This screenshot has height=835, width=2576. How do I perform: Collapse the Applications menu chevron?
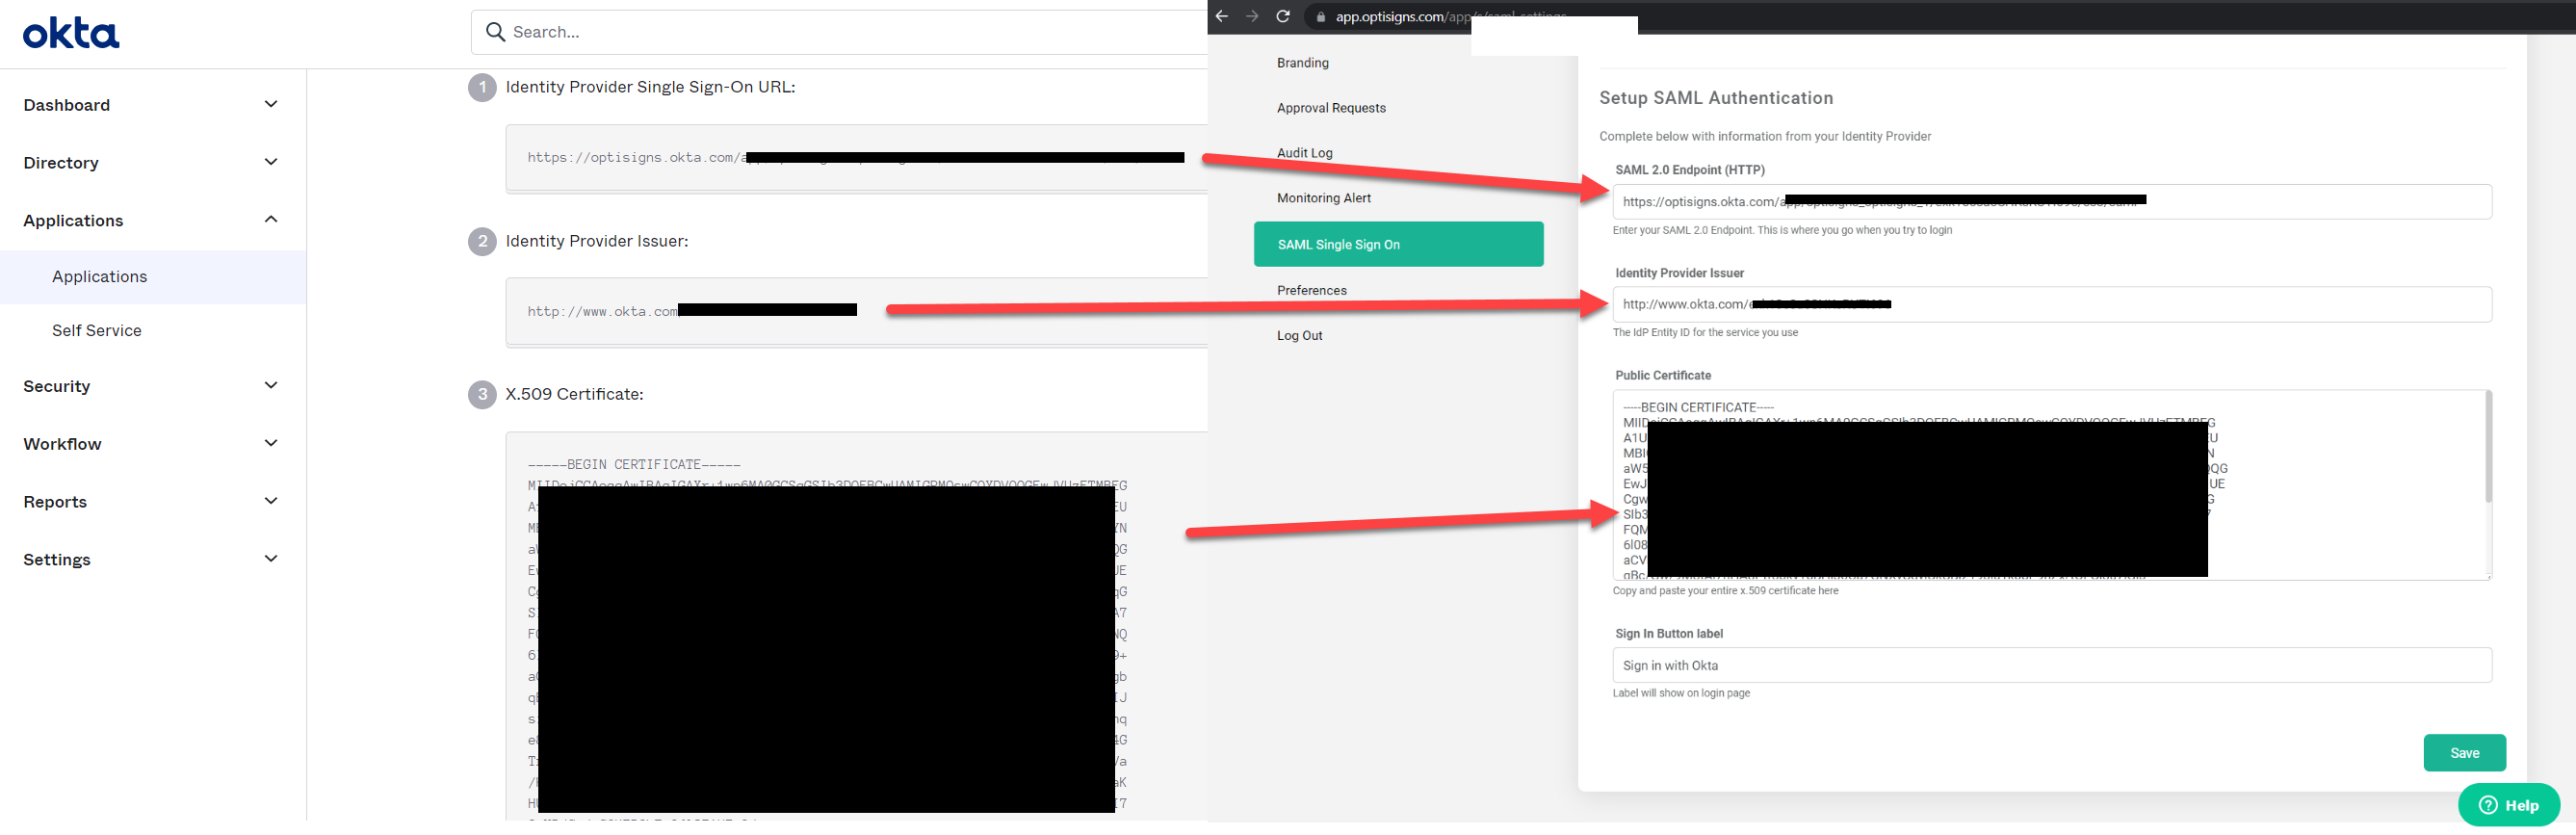[271, 219]
